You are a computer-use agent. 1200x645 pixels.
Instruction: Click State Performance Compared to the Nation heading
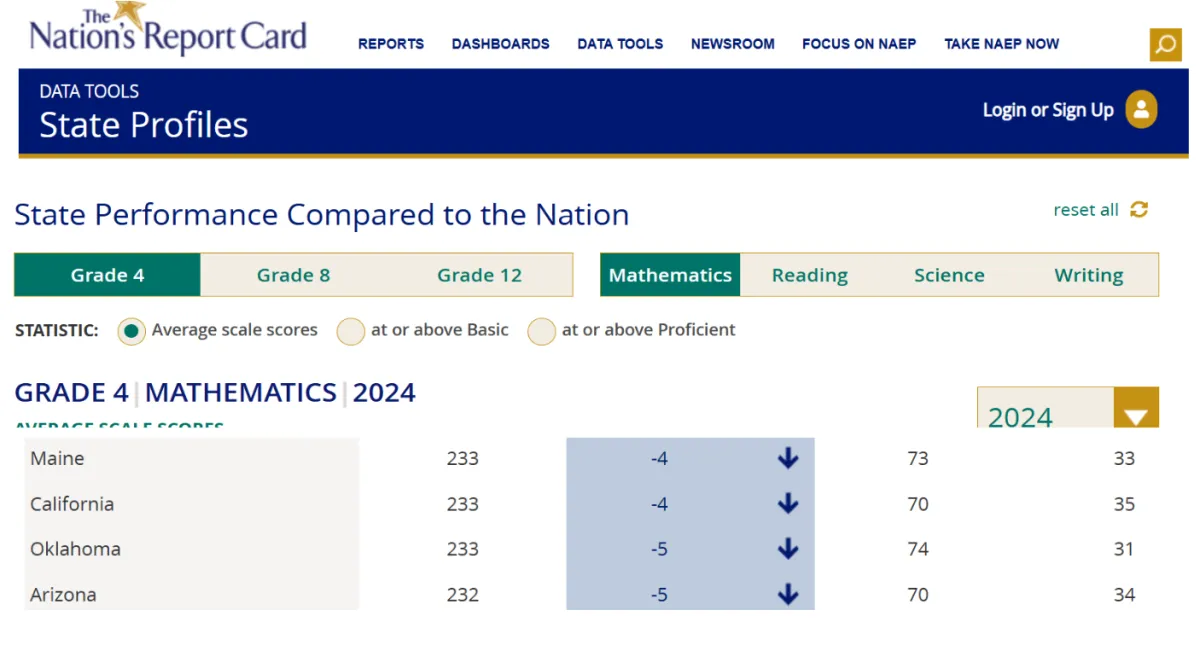(322, 215)
